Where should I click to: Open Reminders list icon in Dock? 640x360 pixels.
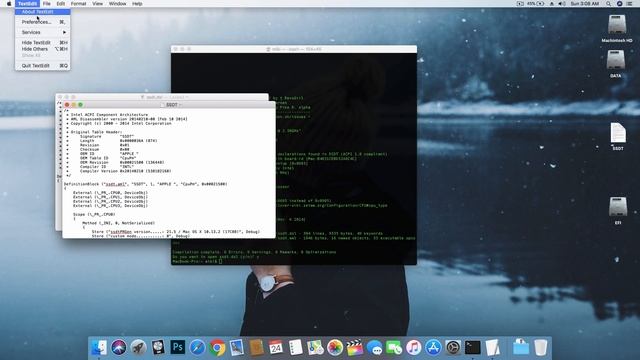tap(296, 348)
